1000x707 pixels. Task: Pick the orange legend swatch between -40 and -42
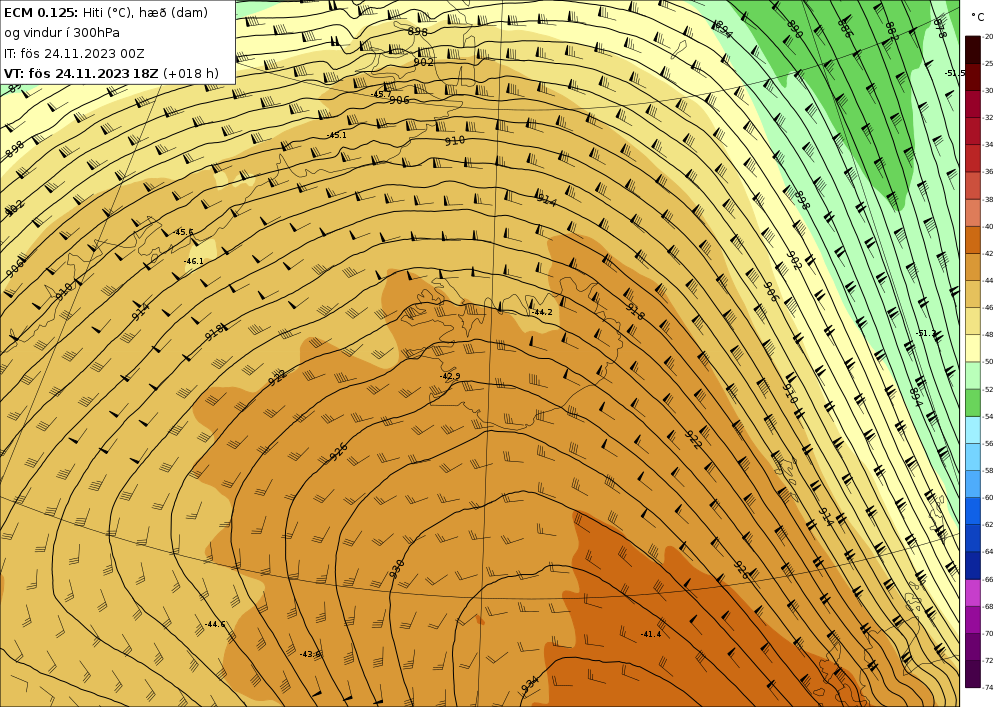973,240
